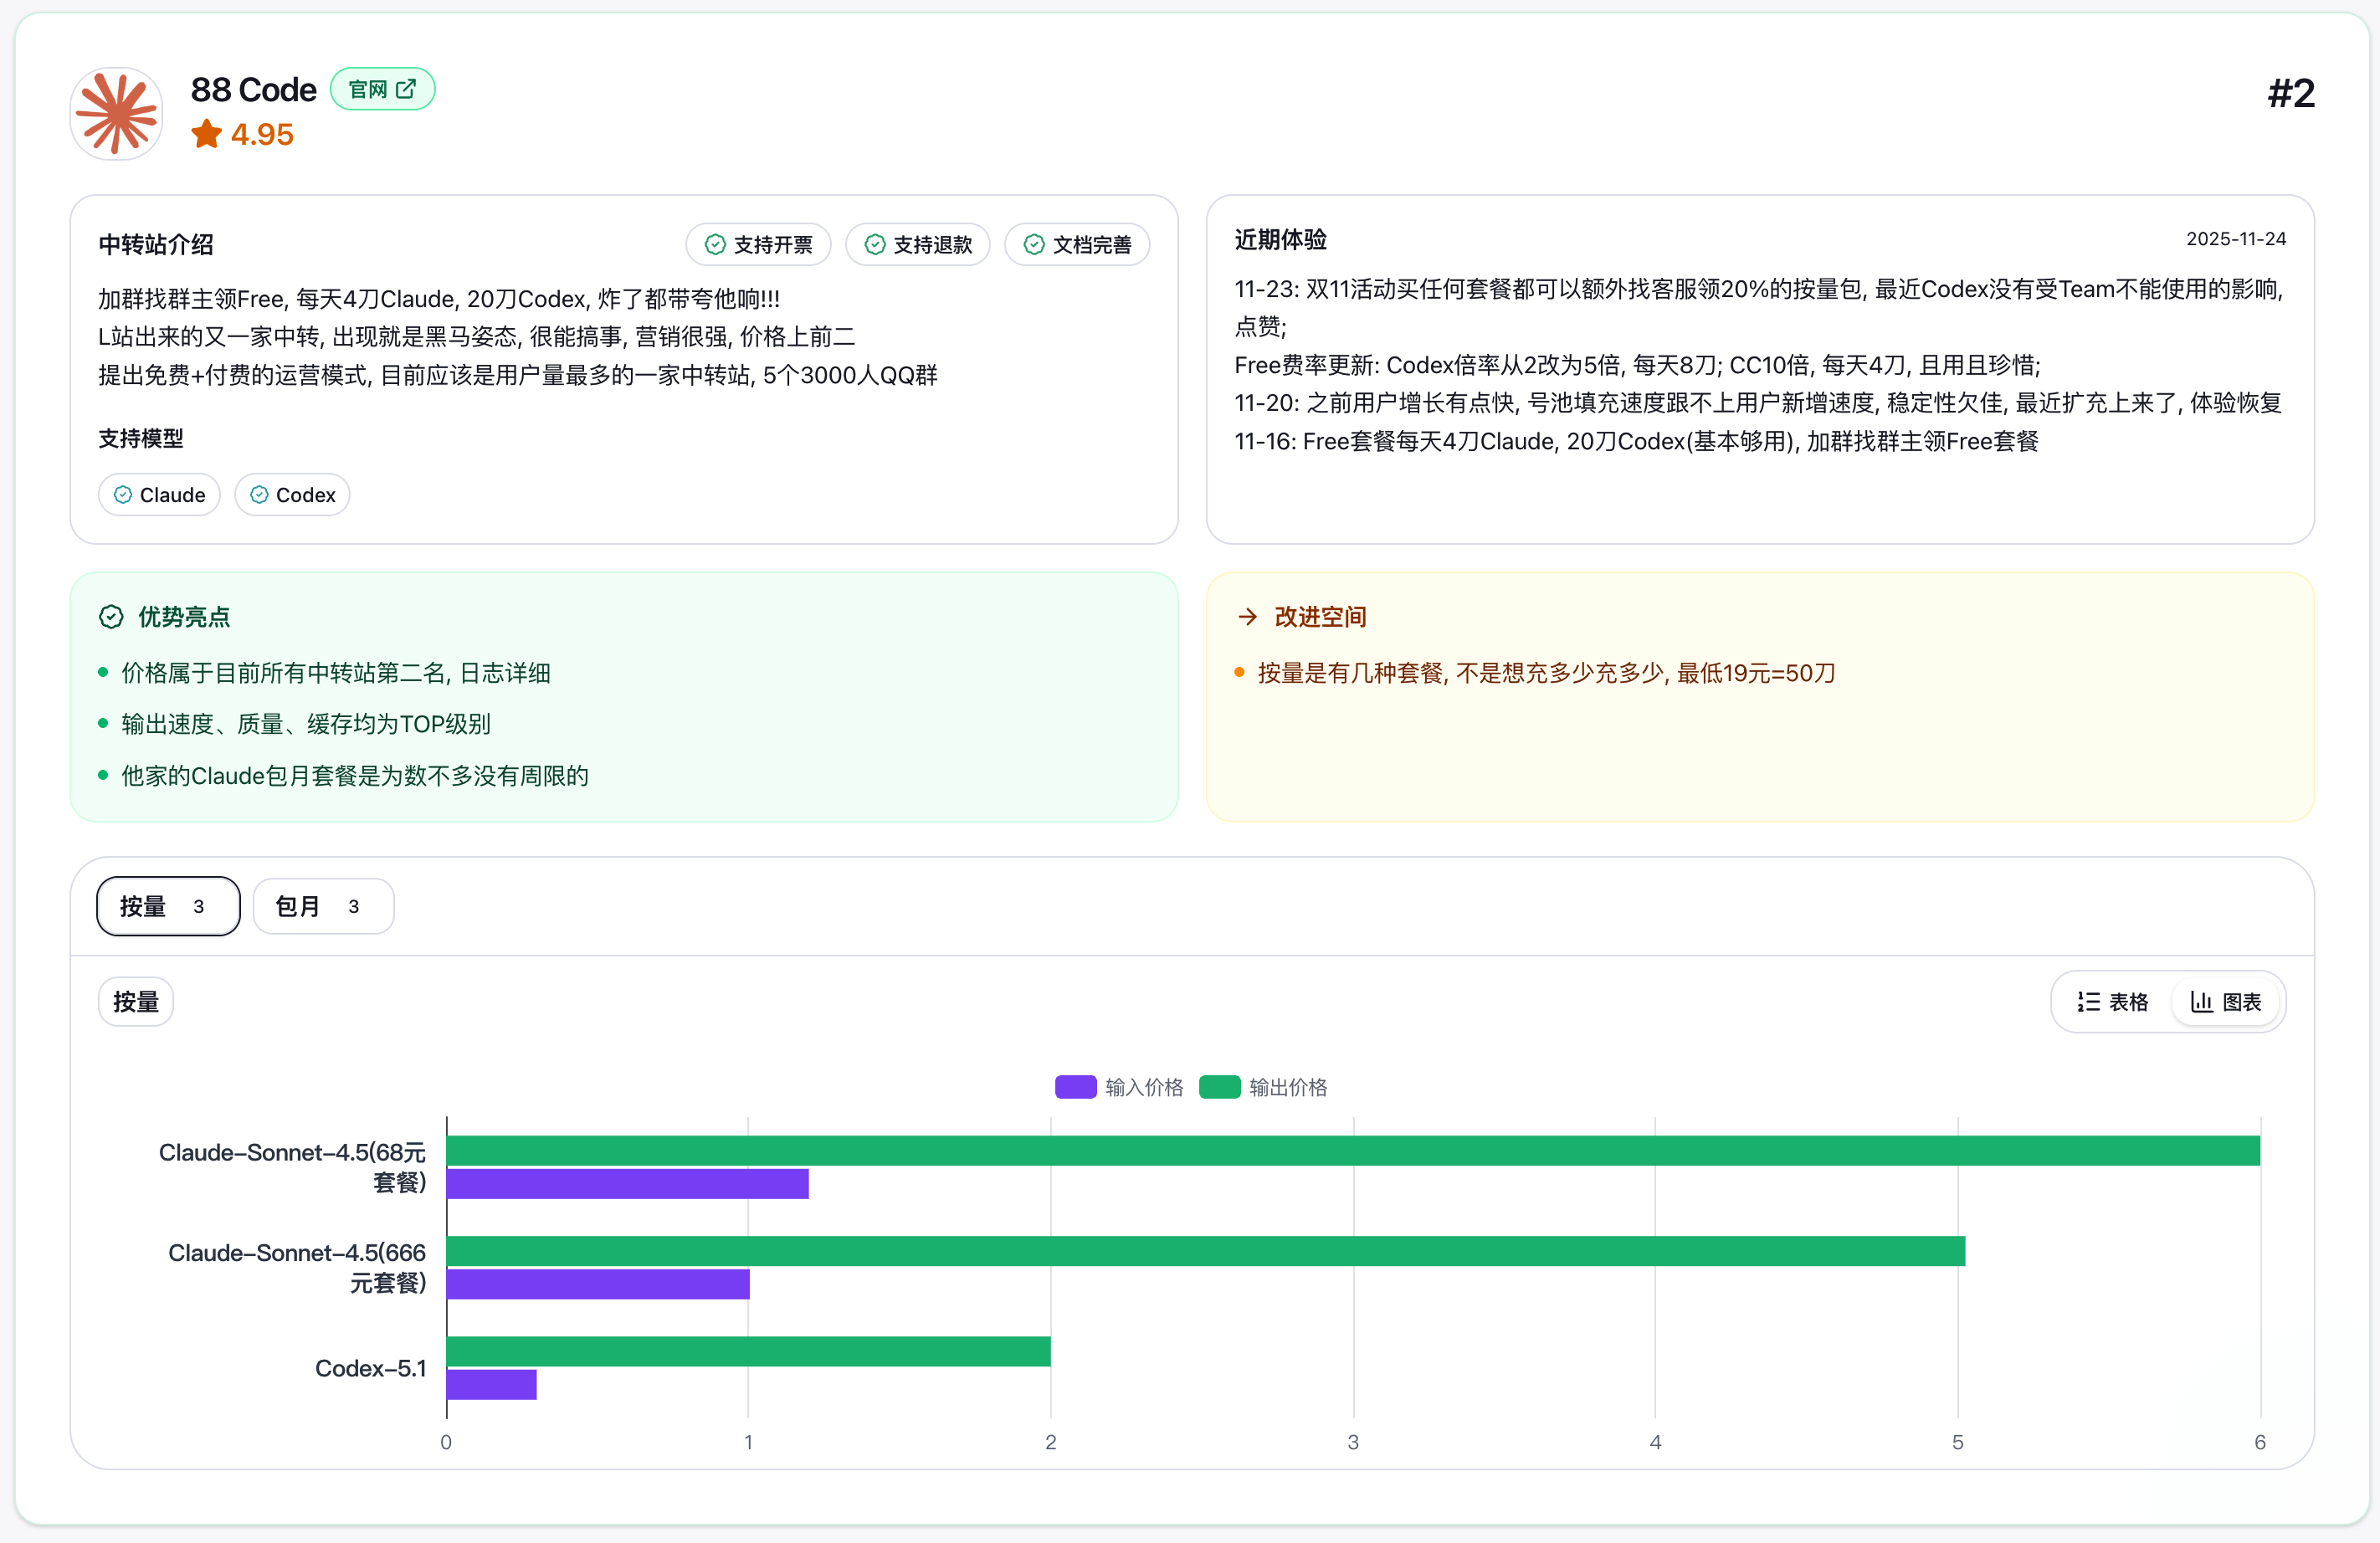Image resolution: width=2380 pixels, height=1543 pixels.
Task: Click the arrow icon before 改进空间
Action: [x=1247, y=617]
